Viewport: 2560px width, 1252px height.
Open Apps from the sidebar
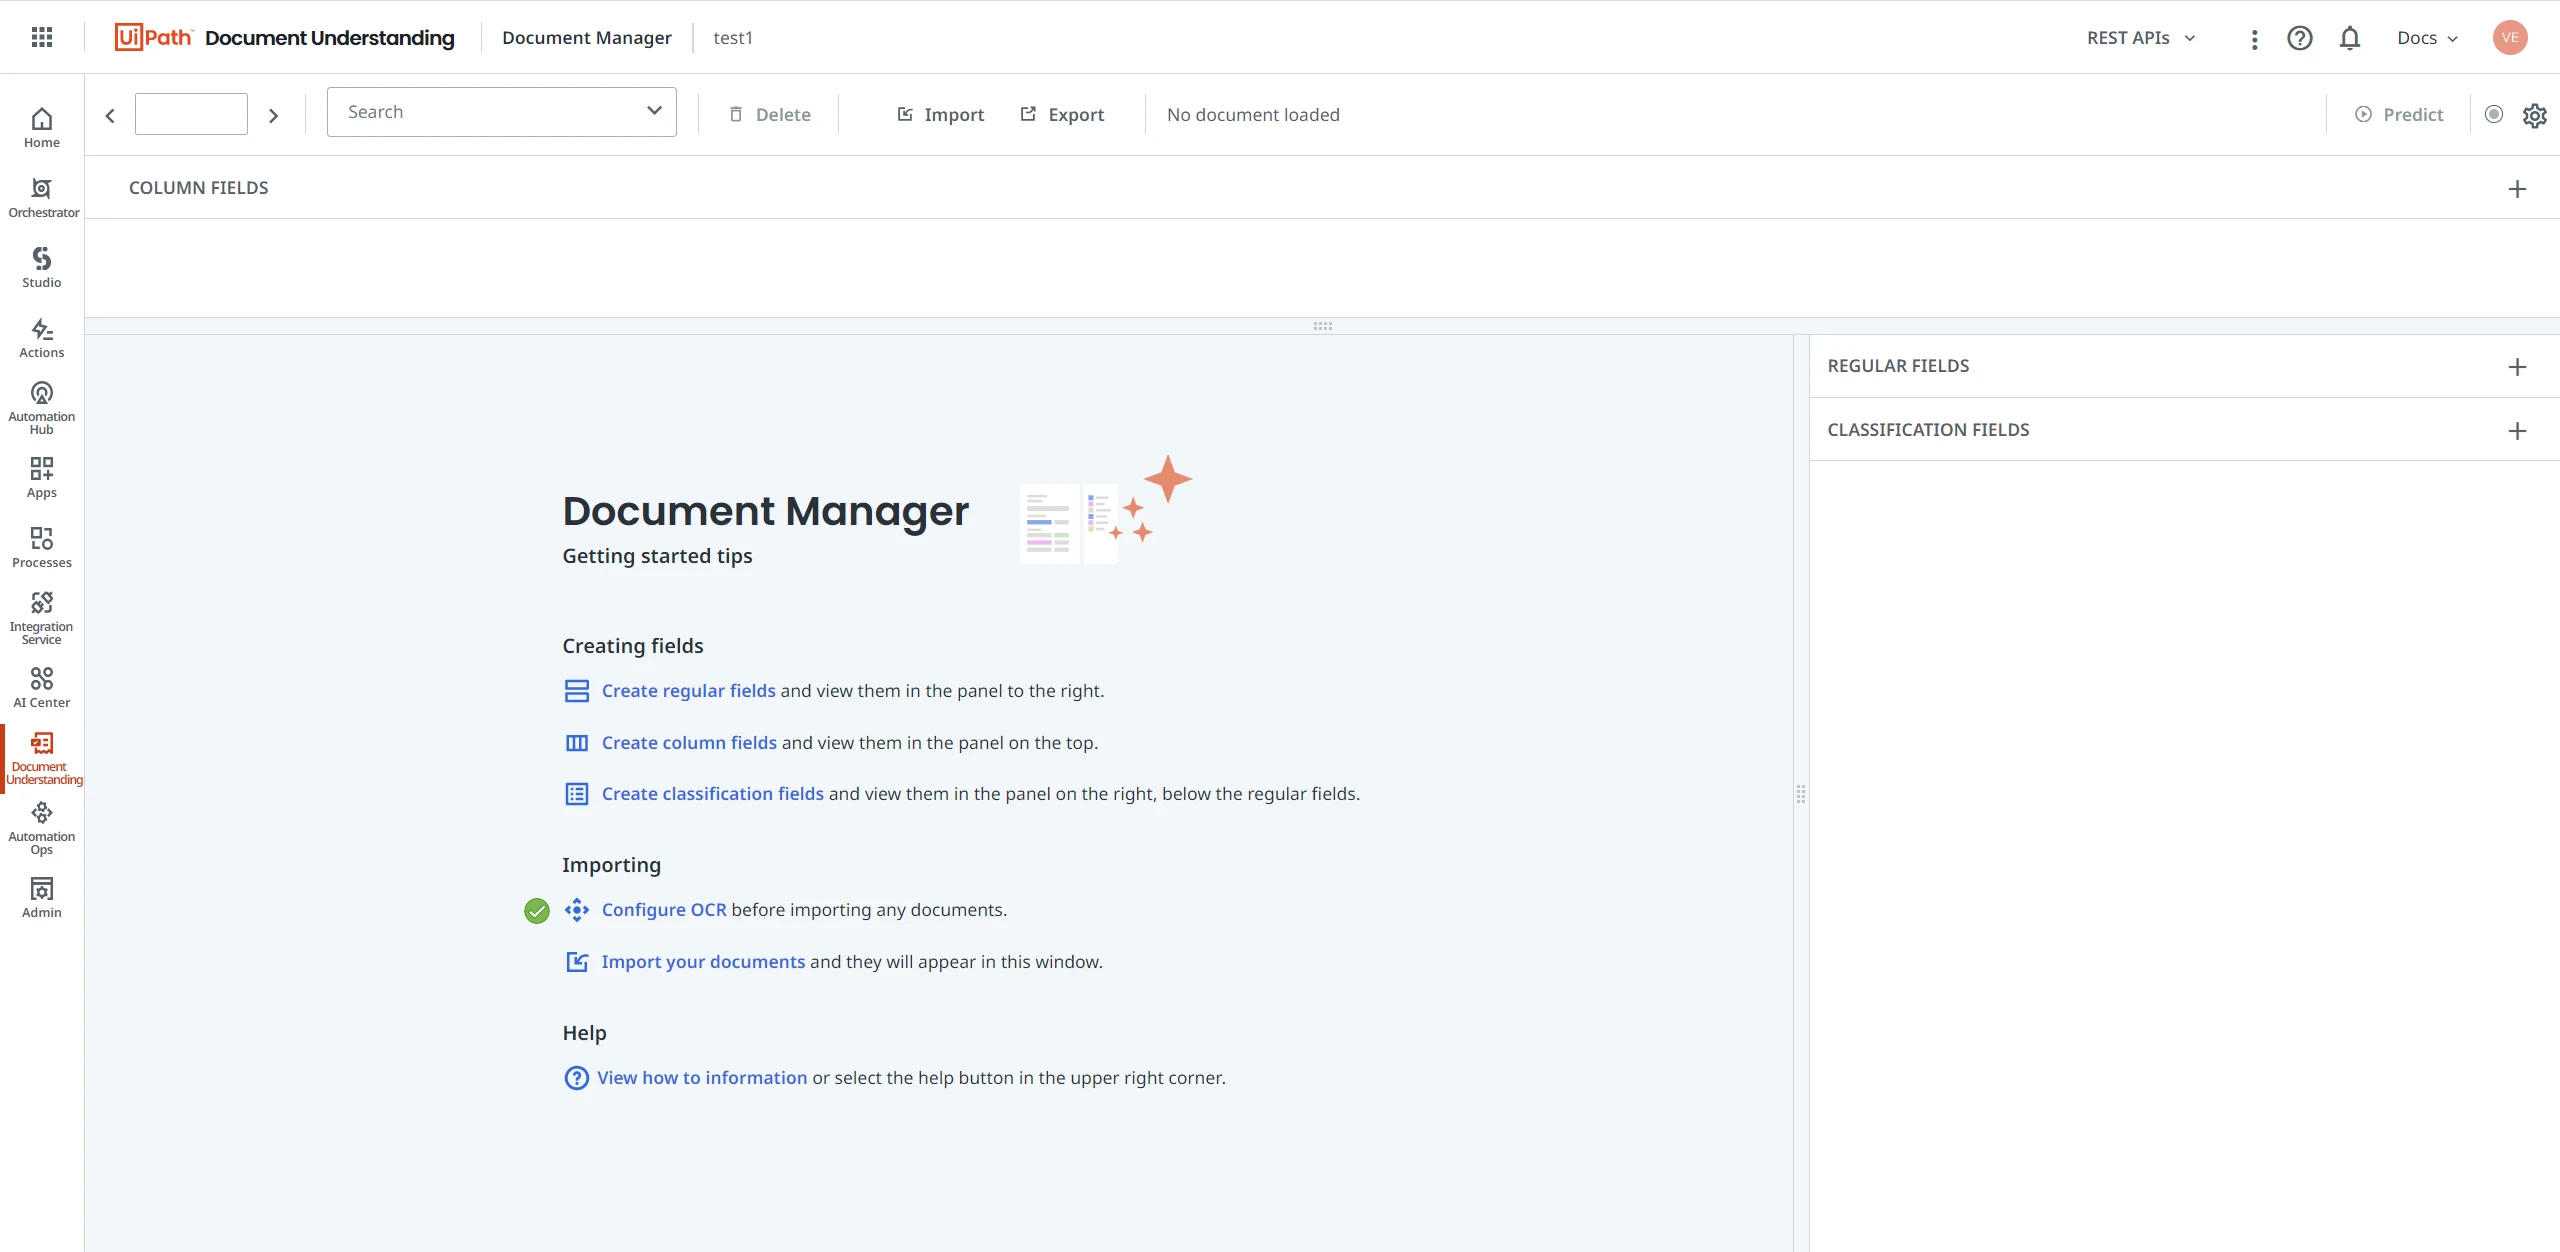click(x=42, y=478)
